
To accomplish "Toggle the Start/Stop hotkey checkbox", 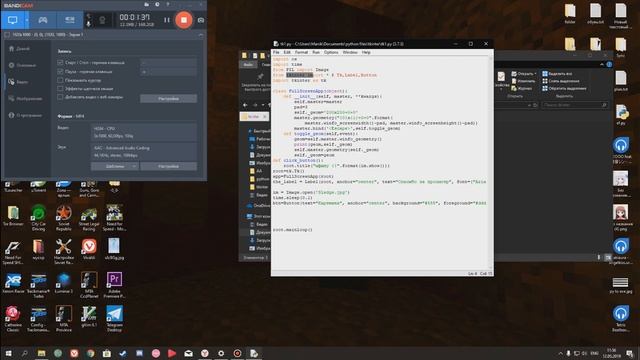I will pos(60,62).
